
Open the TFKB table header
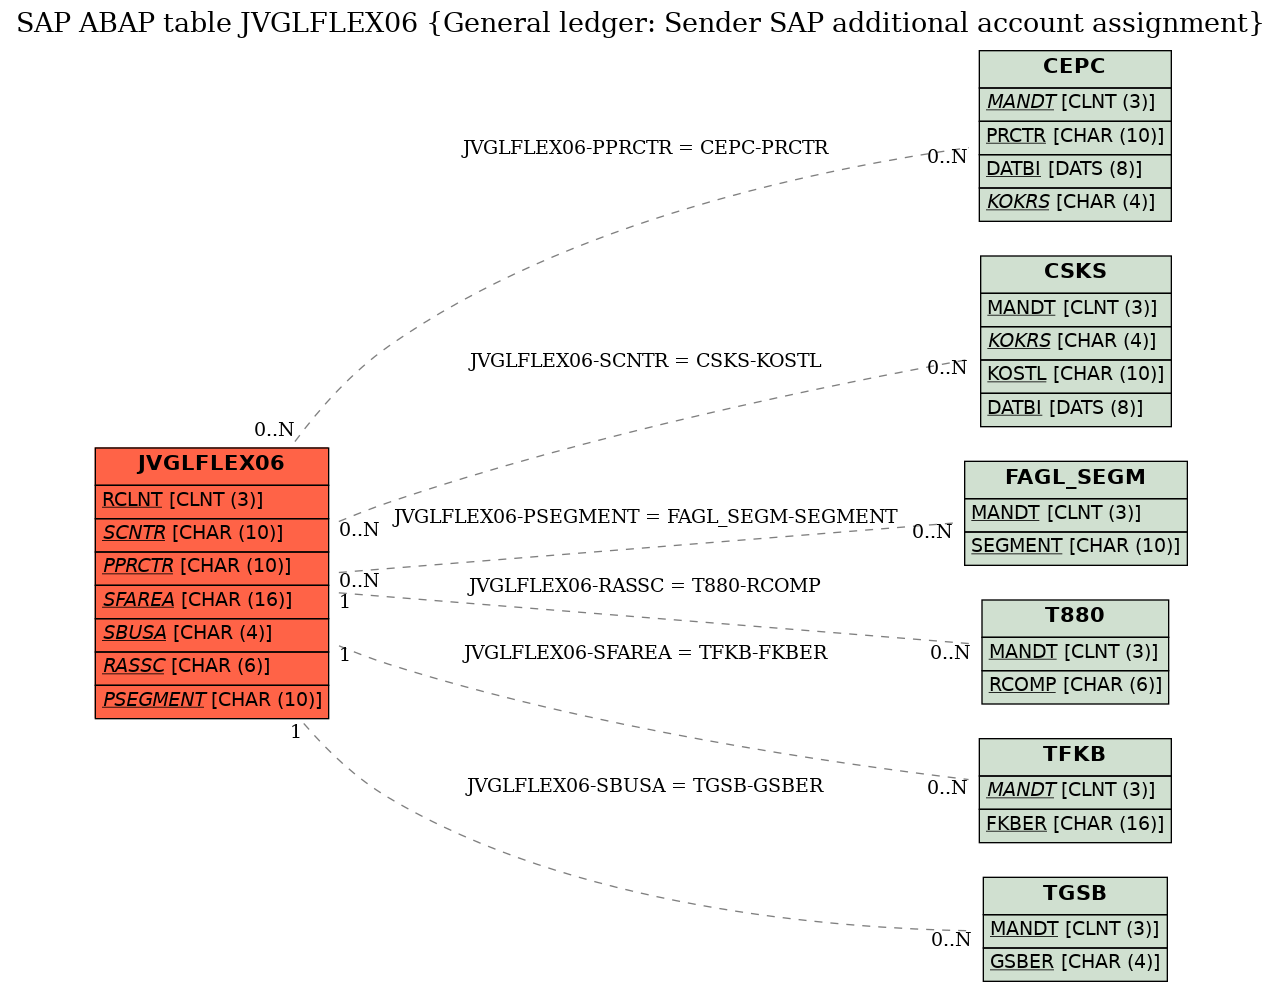pyautogui.click(x=1075, y=756)
